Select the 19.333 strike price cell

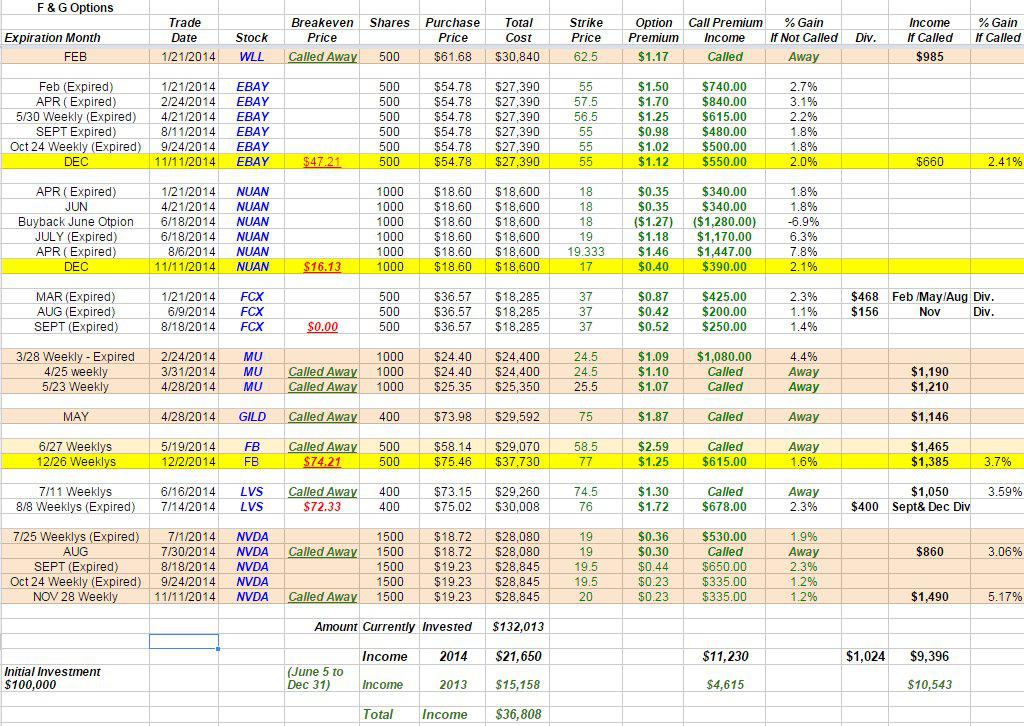click(586, 252)
